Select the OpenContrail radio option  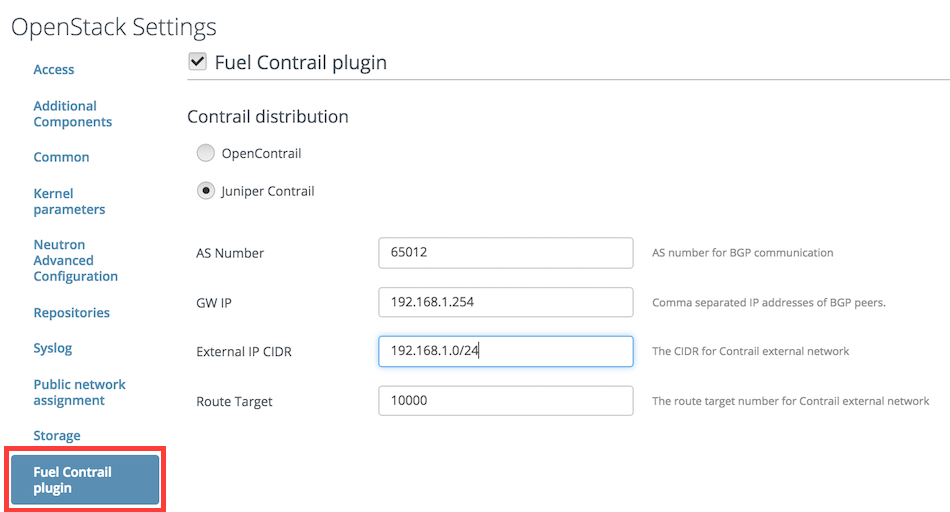(205, 153)
